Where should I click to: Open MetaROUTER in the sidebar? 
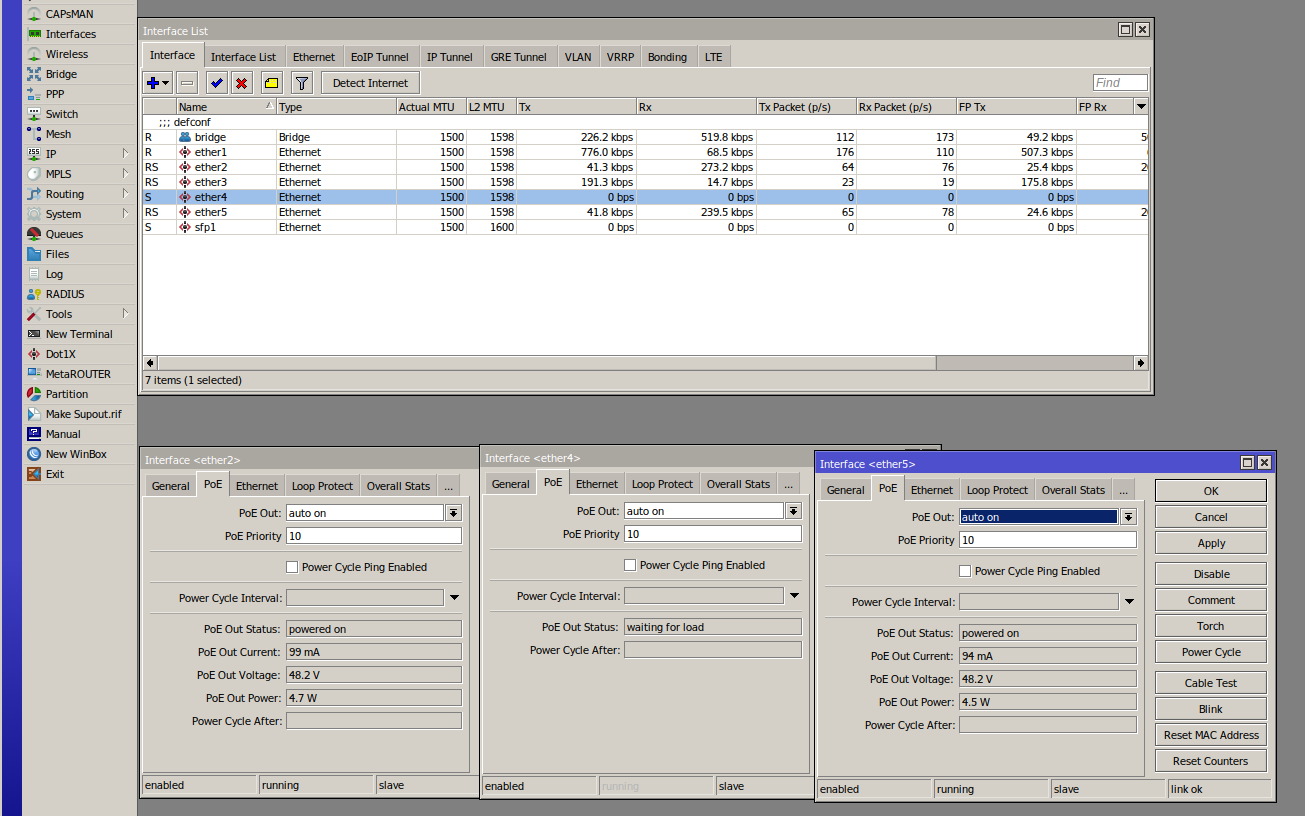(x=79, y=374)
